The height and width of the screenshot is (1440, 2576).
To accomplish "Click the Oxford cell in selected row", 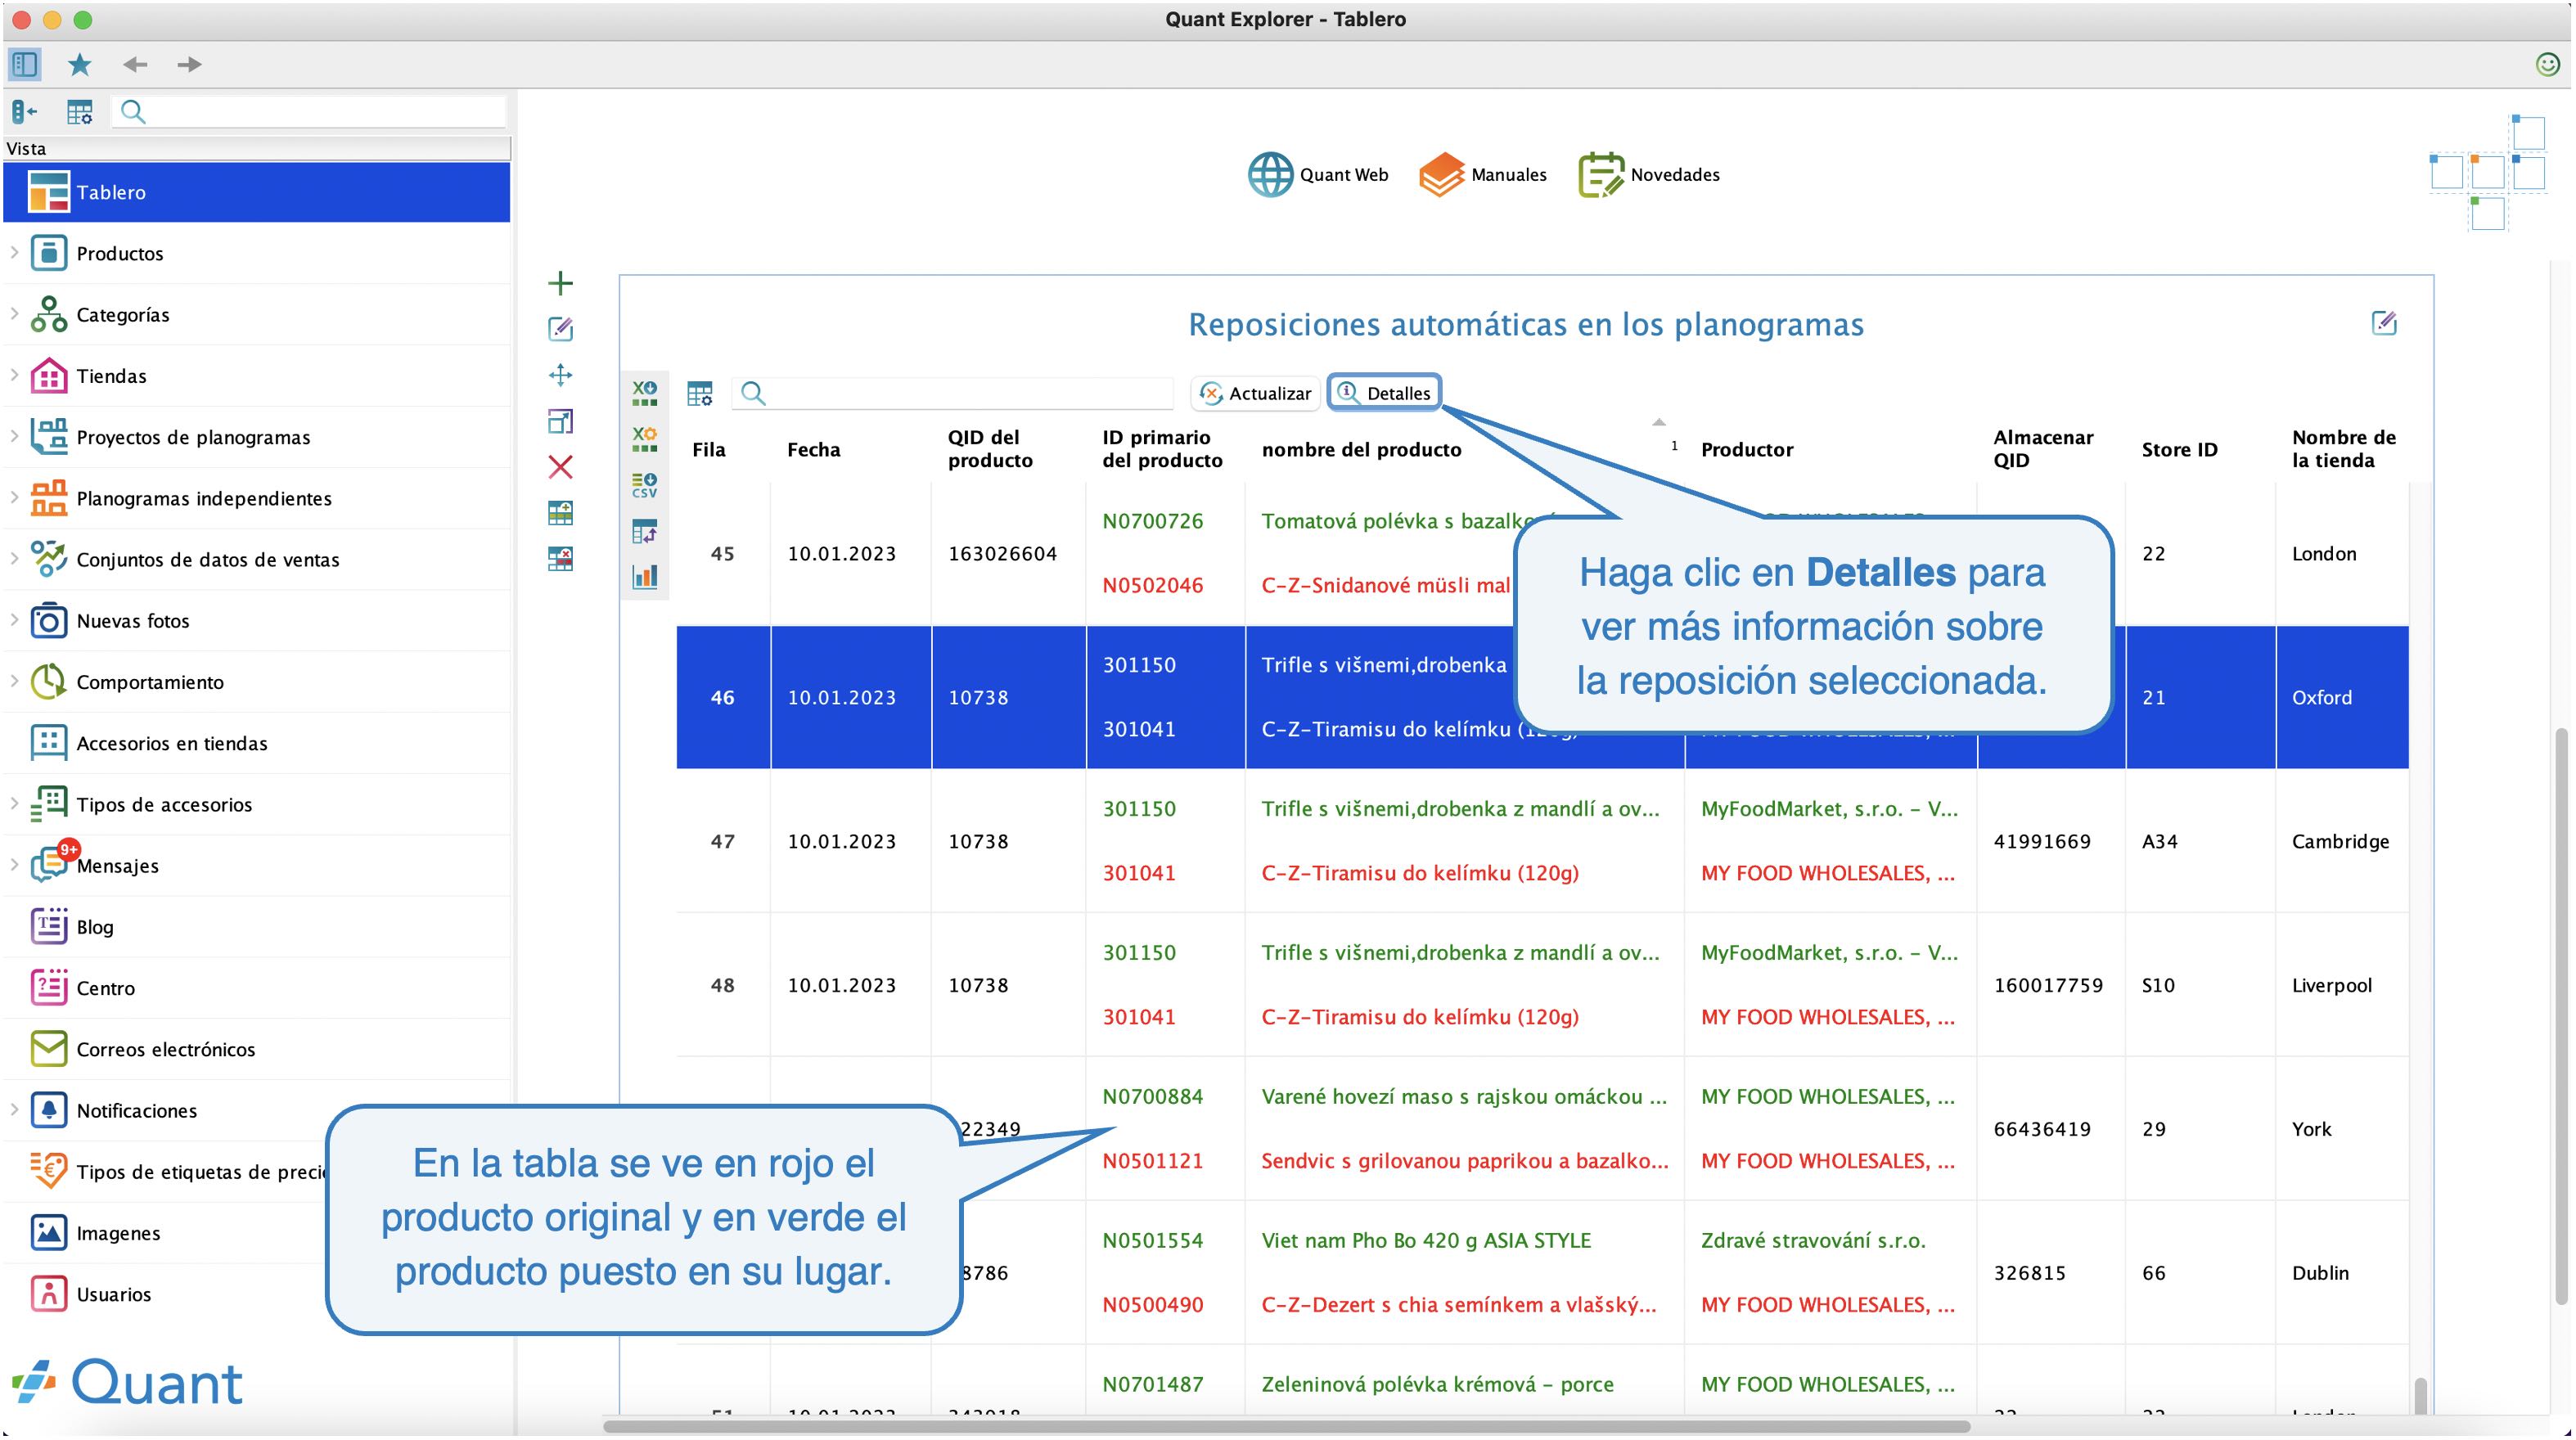I will (2340, 697).
